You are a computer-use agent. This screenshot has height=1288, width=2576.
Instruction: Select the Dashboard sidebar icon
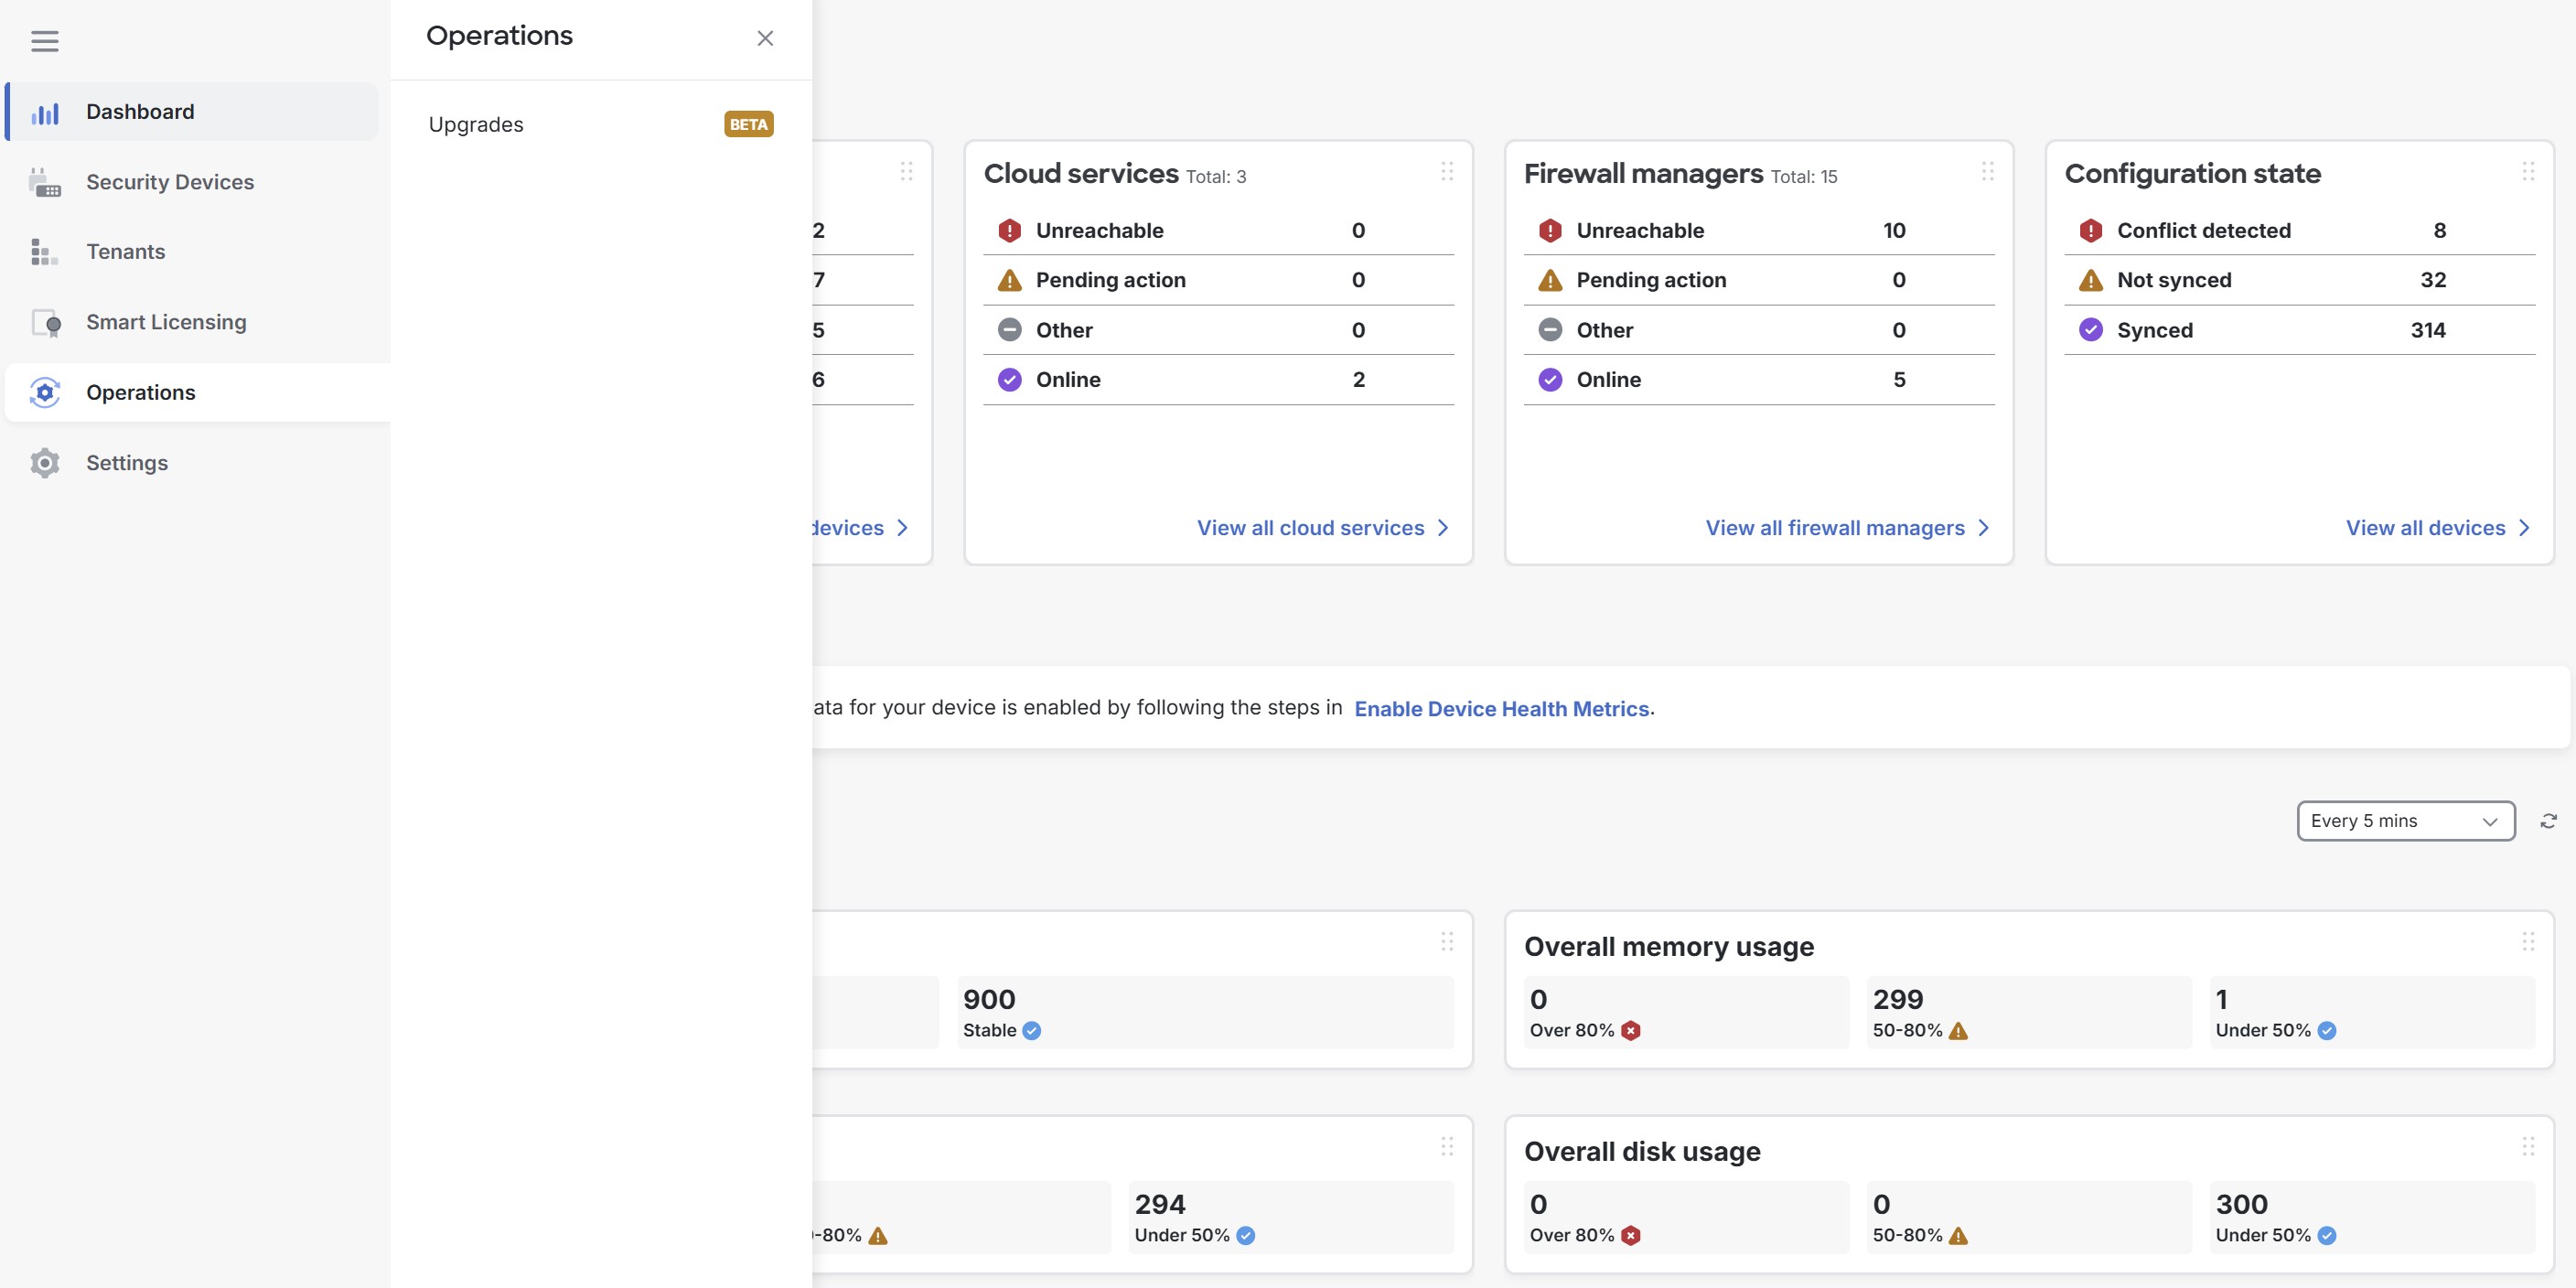45,111
